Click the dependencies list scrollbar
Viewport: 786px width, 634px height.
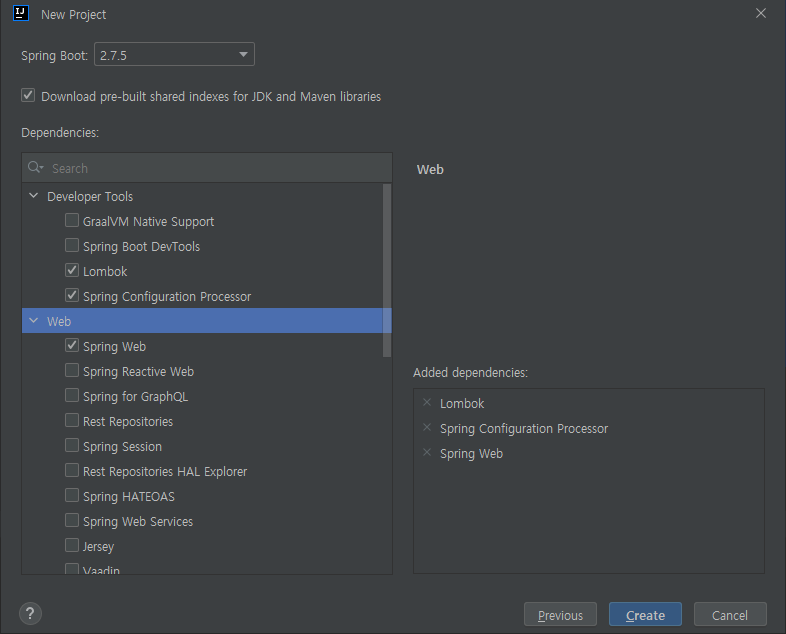click(x=387, y=271)
